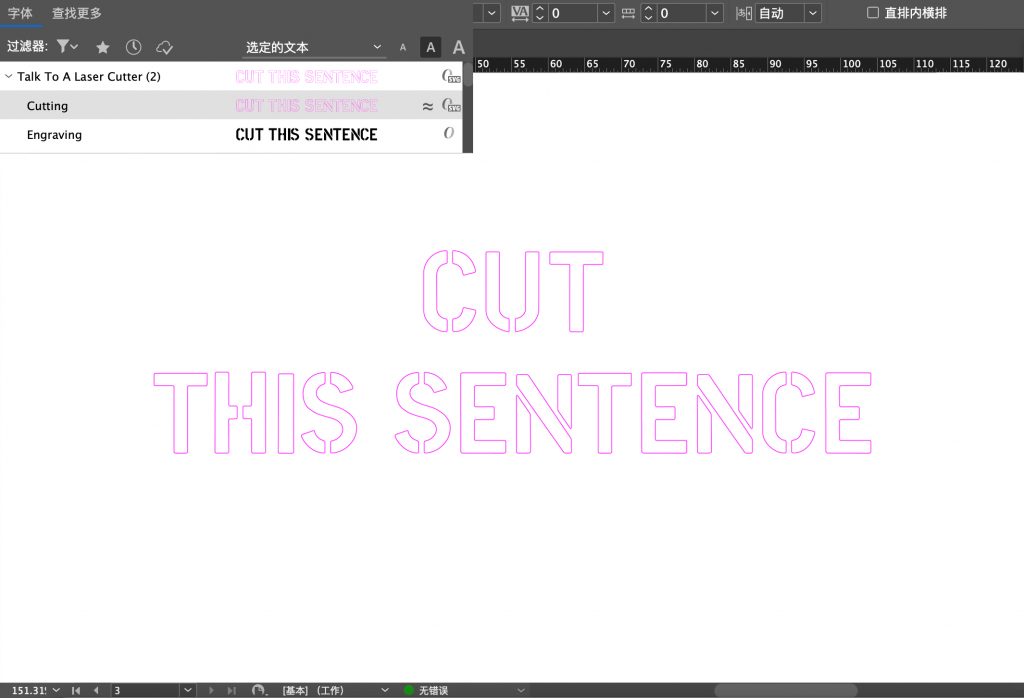Screen dimensions: 1024x698
Task: Click the tracking icon beside the second 0 field
Action: [x=628, y=13]
